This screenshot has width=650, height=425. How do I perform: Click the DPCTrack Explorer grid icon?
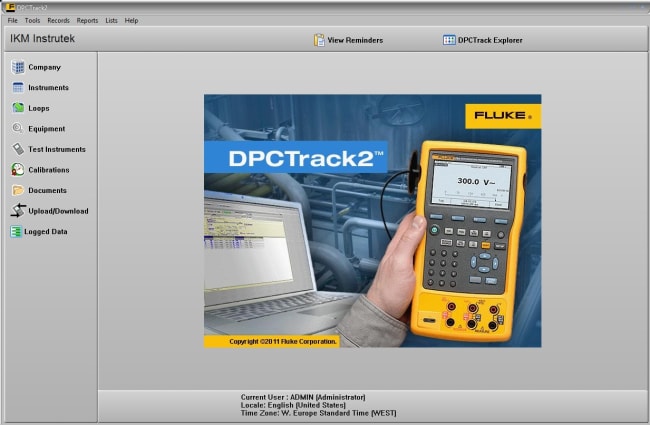pyautogui.click(x=449, y=40)
